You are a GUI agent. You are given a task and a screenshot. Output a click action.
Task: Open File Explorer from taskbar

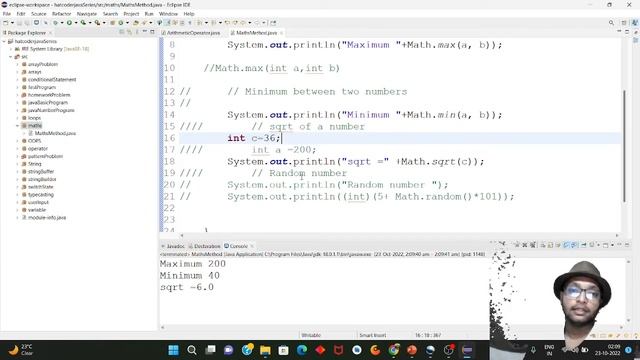[x=265, y=350]
